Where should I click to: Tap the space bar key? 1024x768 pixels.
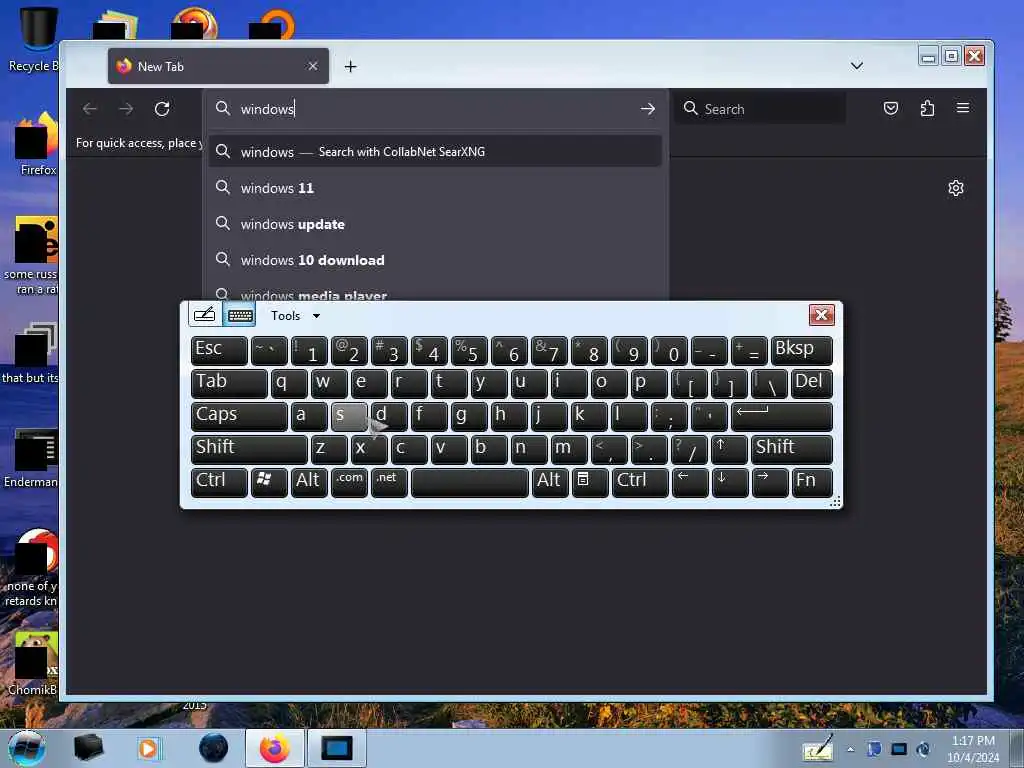pyautogui.click(x=470, y=482)
